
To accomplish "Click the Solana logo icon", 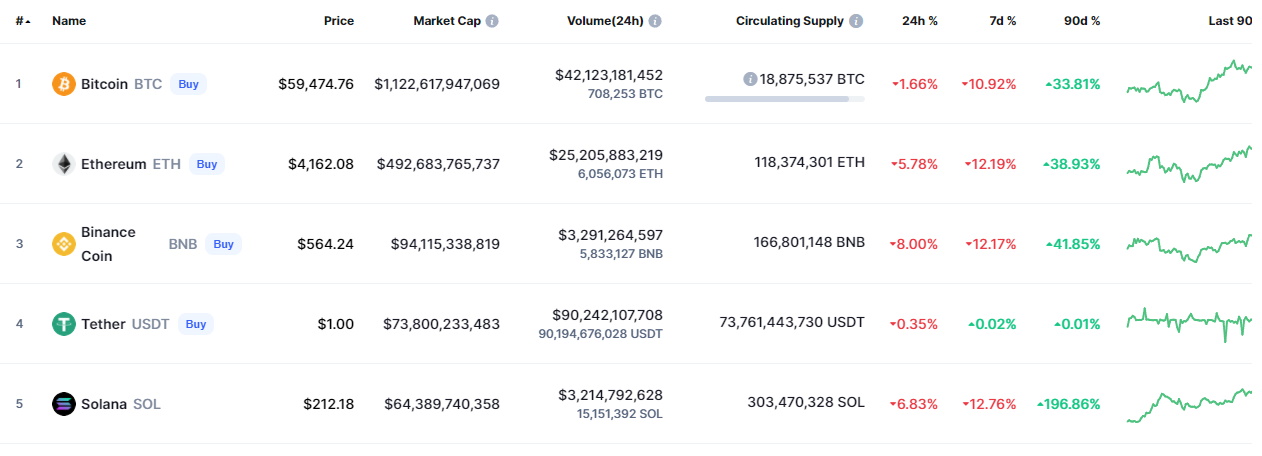I will click(64, 404).
